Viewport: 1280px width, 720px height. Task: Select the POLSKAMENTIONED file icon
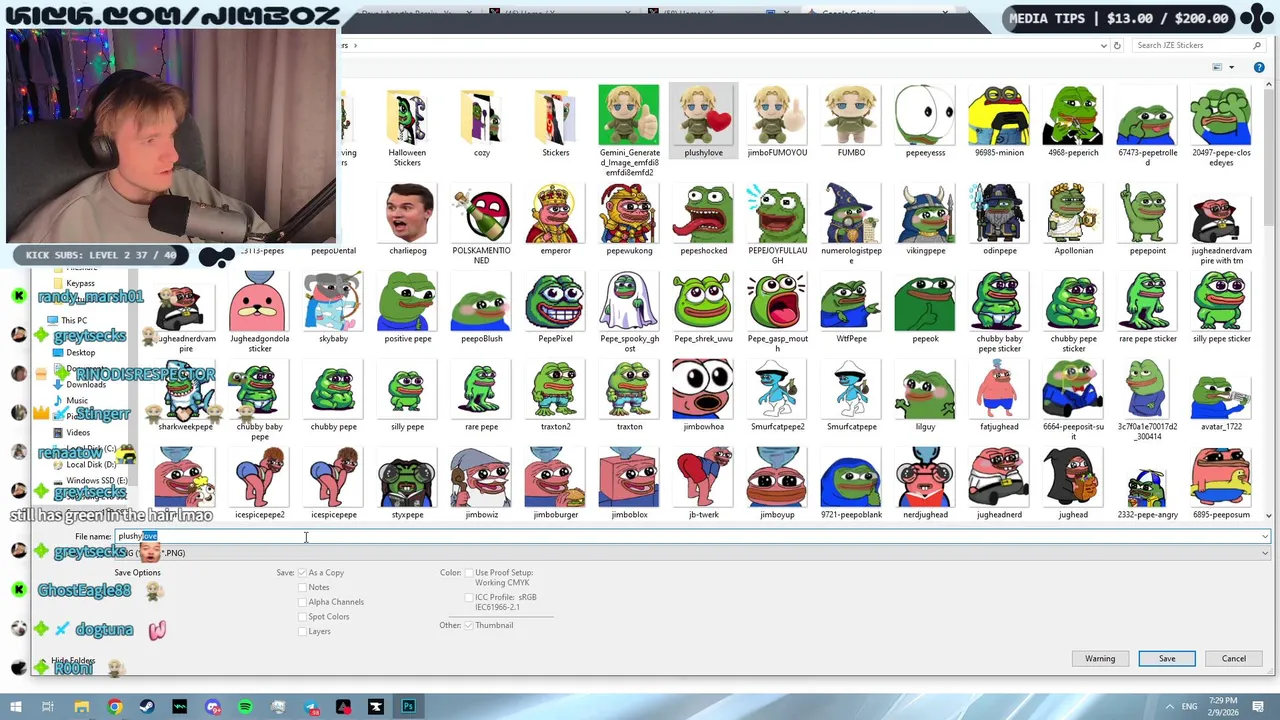click(x=481, y=213)
